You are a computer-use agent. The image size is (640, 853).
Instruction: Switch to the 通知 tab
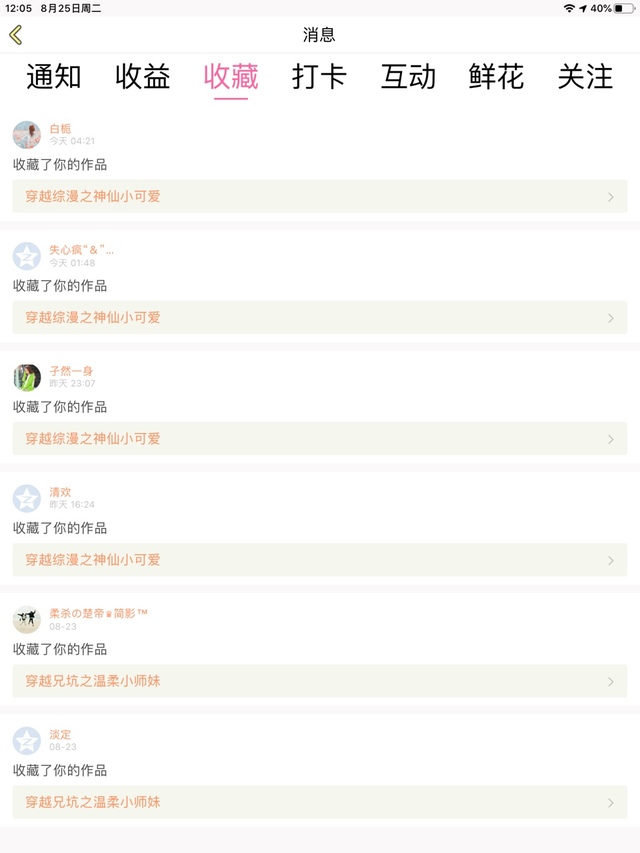pos(54,77)
